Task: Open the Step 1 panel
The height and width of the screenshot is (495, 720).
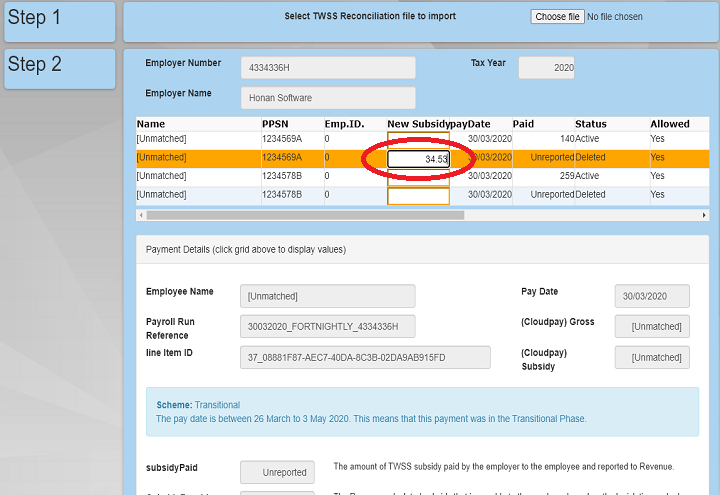Action: (x=59, y=20)
